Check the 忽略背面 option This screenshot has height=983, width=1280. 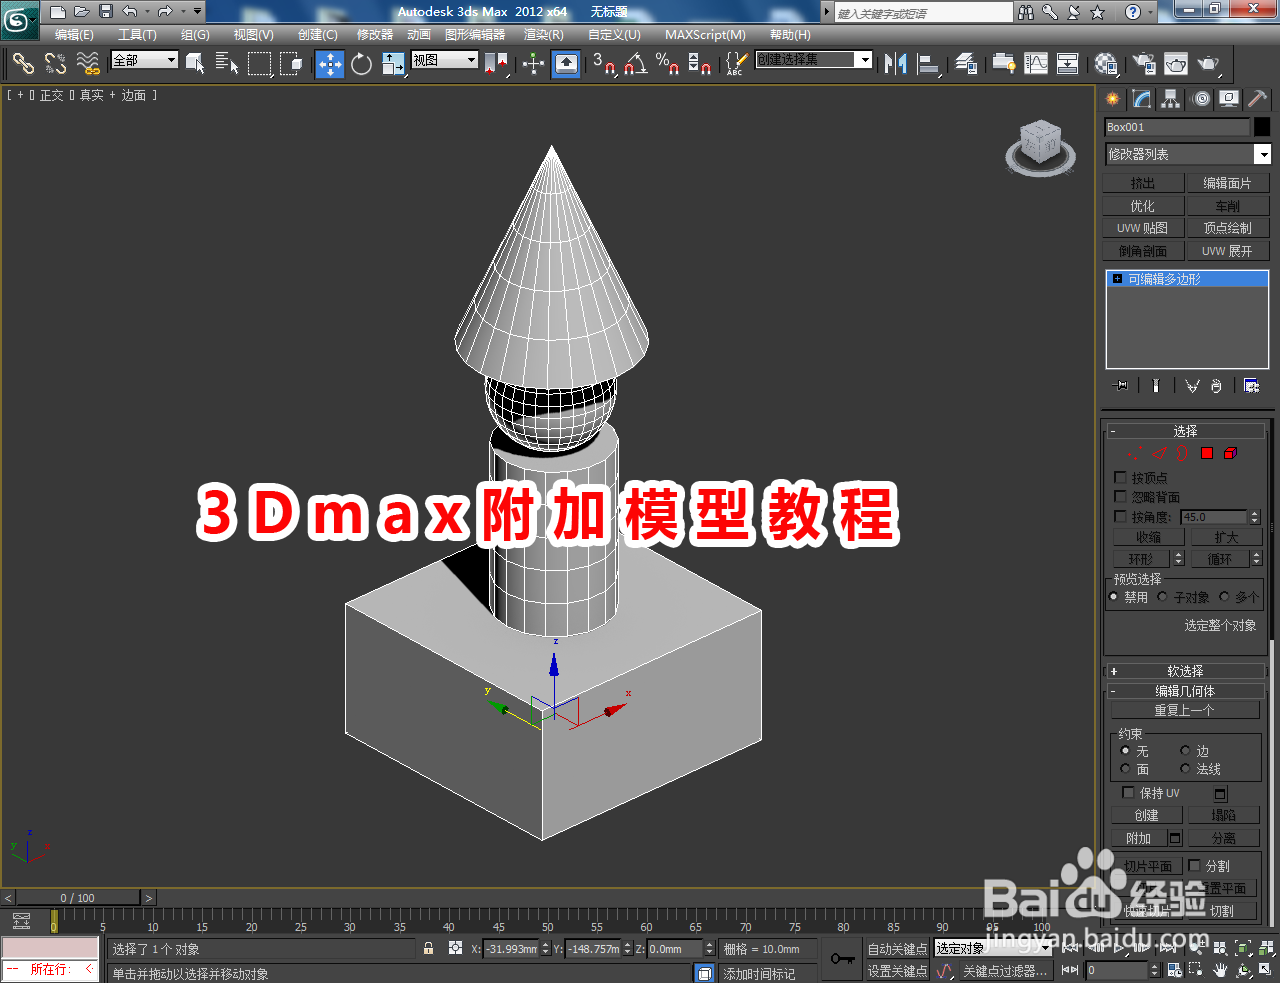tap(1120, 496)
